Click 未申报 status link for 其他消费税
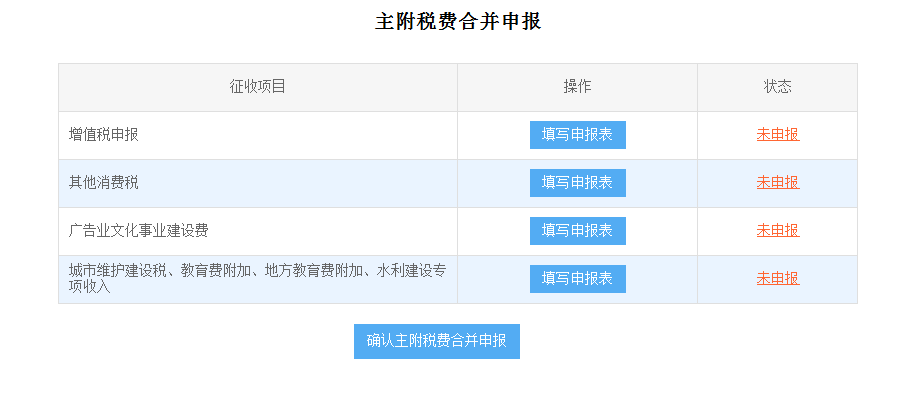 tap(778, 182)
